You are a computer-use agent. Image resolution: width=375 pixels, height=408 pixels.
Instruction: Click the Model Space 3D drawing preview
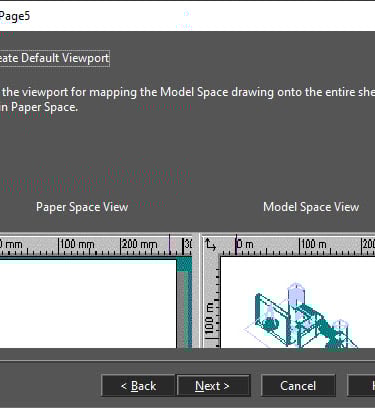click(300, 316)
